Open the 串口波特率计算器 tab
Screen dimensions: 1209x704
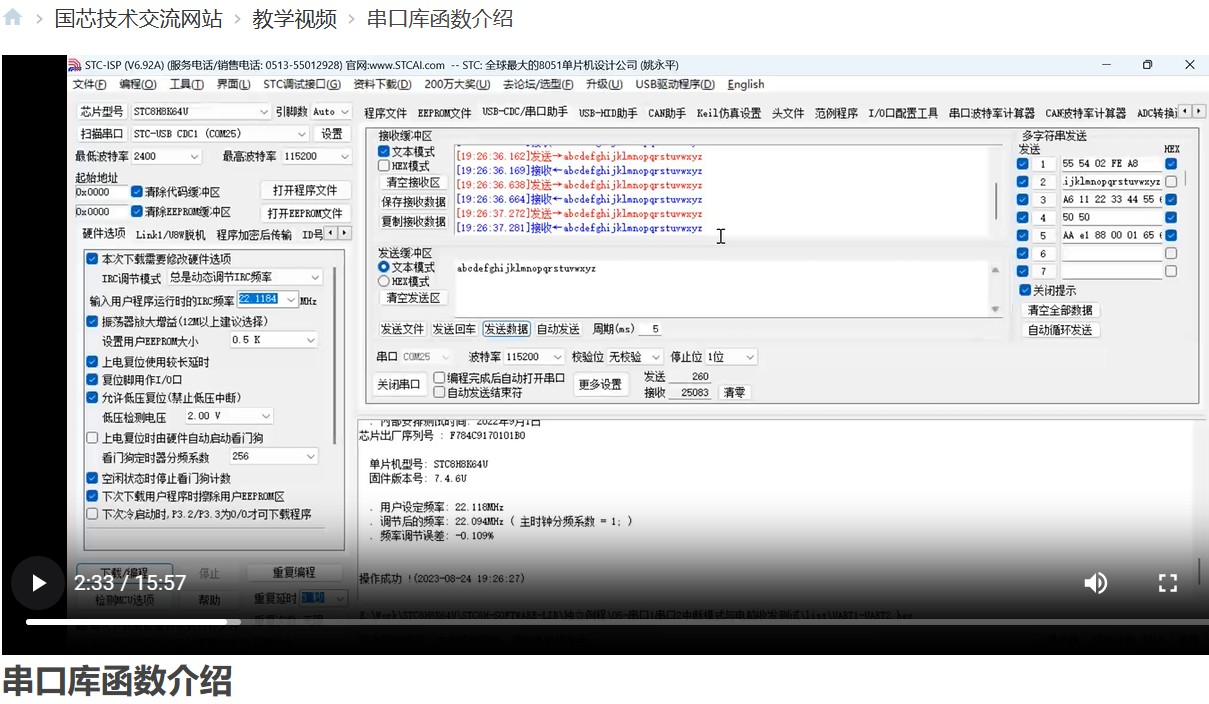click(992, 113)
